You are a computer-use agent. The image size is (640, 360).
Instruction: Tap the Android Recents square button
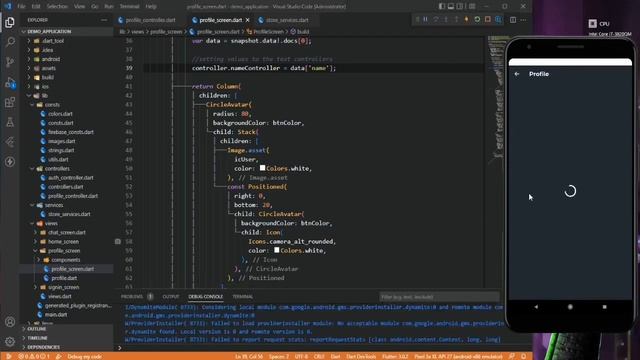(604, 307)
